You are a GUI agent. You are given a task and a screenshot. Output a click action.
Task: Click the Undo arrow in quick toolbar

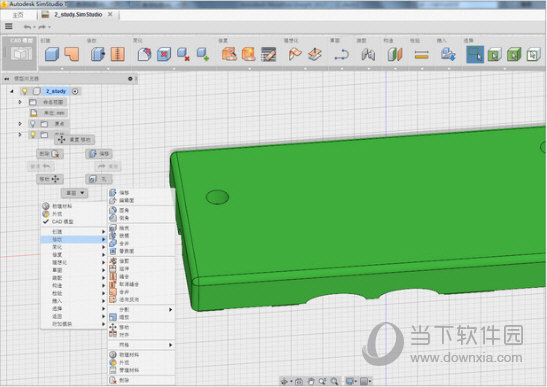click(x=28, y=27)
